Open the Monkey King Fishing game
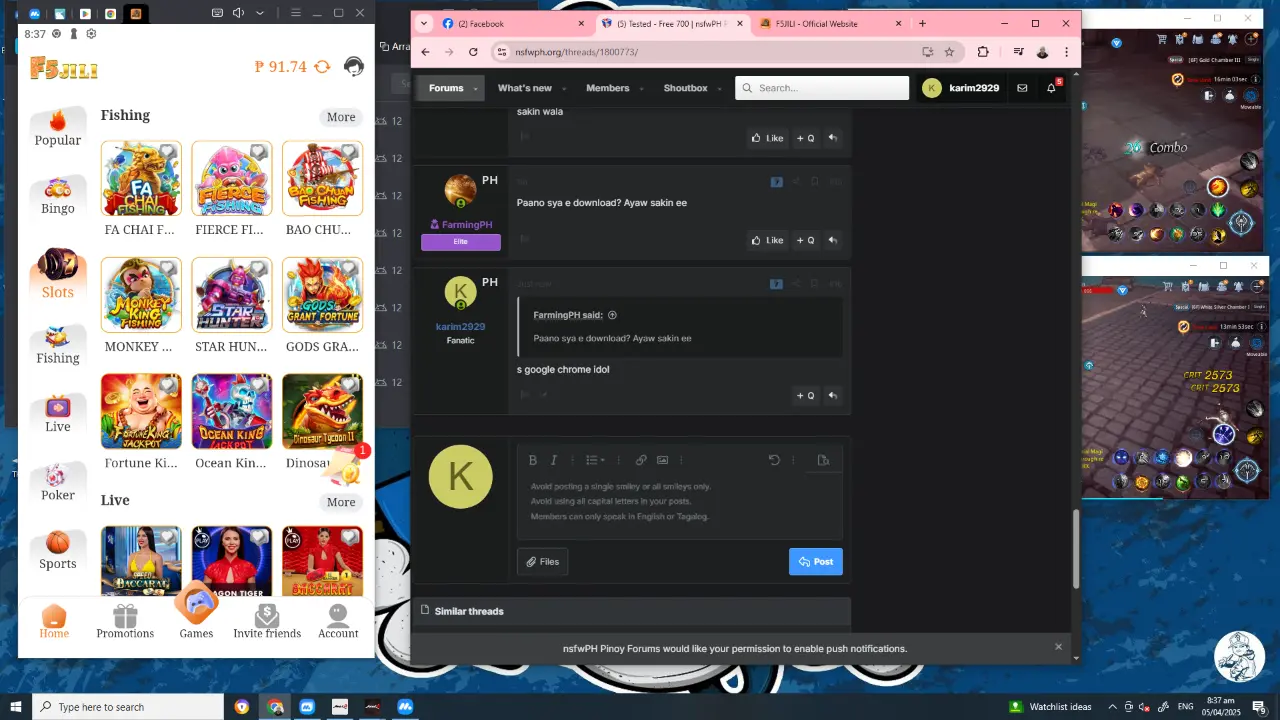 point(140,295)
